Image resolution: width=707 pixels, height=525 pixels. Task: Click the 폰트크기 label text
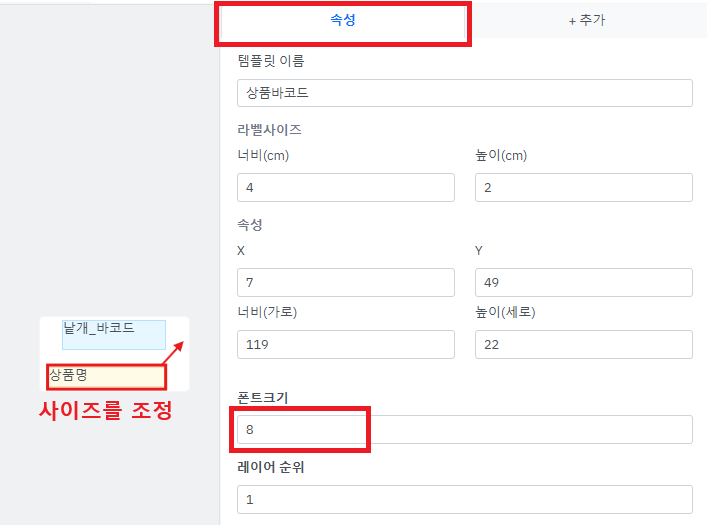coord(262,397)
